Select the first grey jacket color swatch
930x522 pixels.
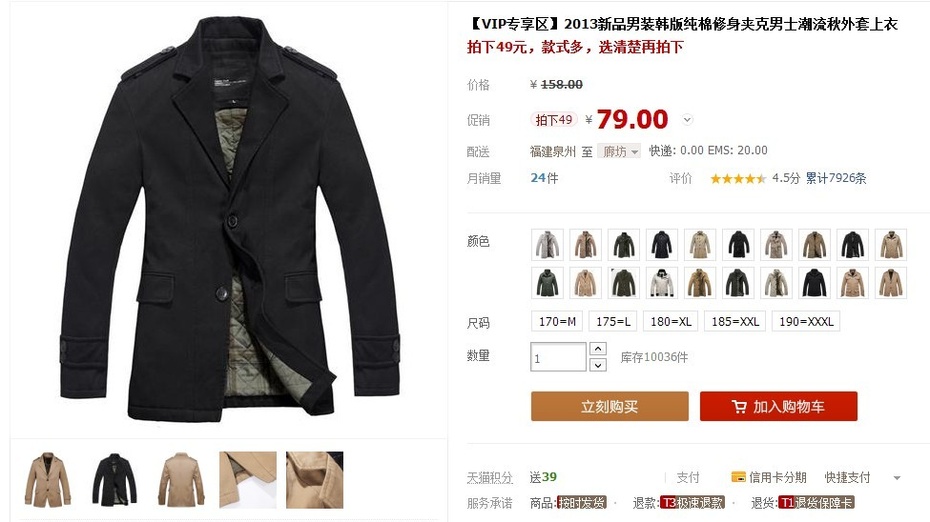(x=547, y=244)
